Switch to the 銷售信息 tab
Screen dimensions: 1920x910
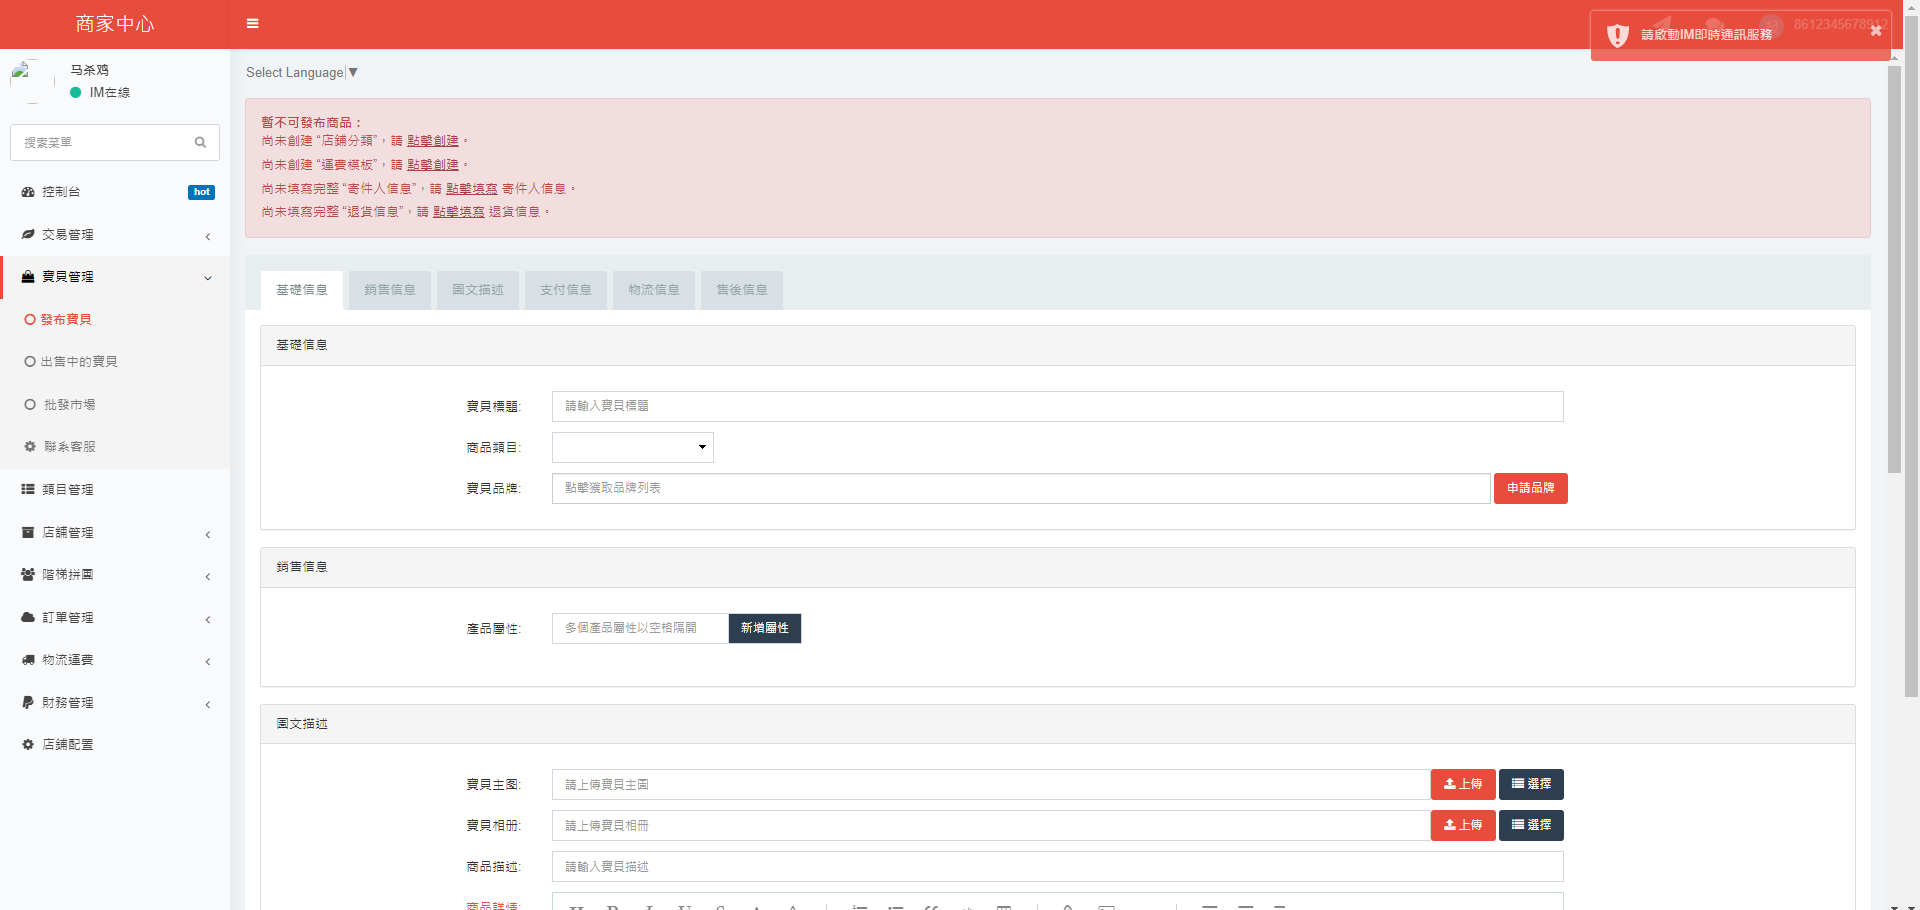point(389,290)
